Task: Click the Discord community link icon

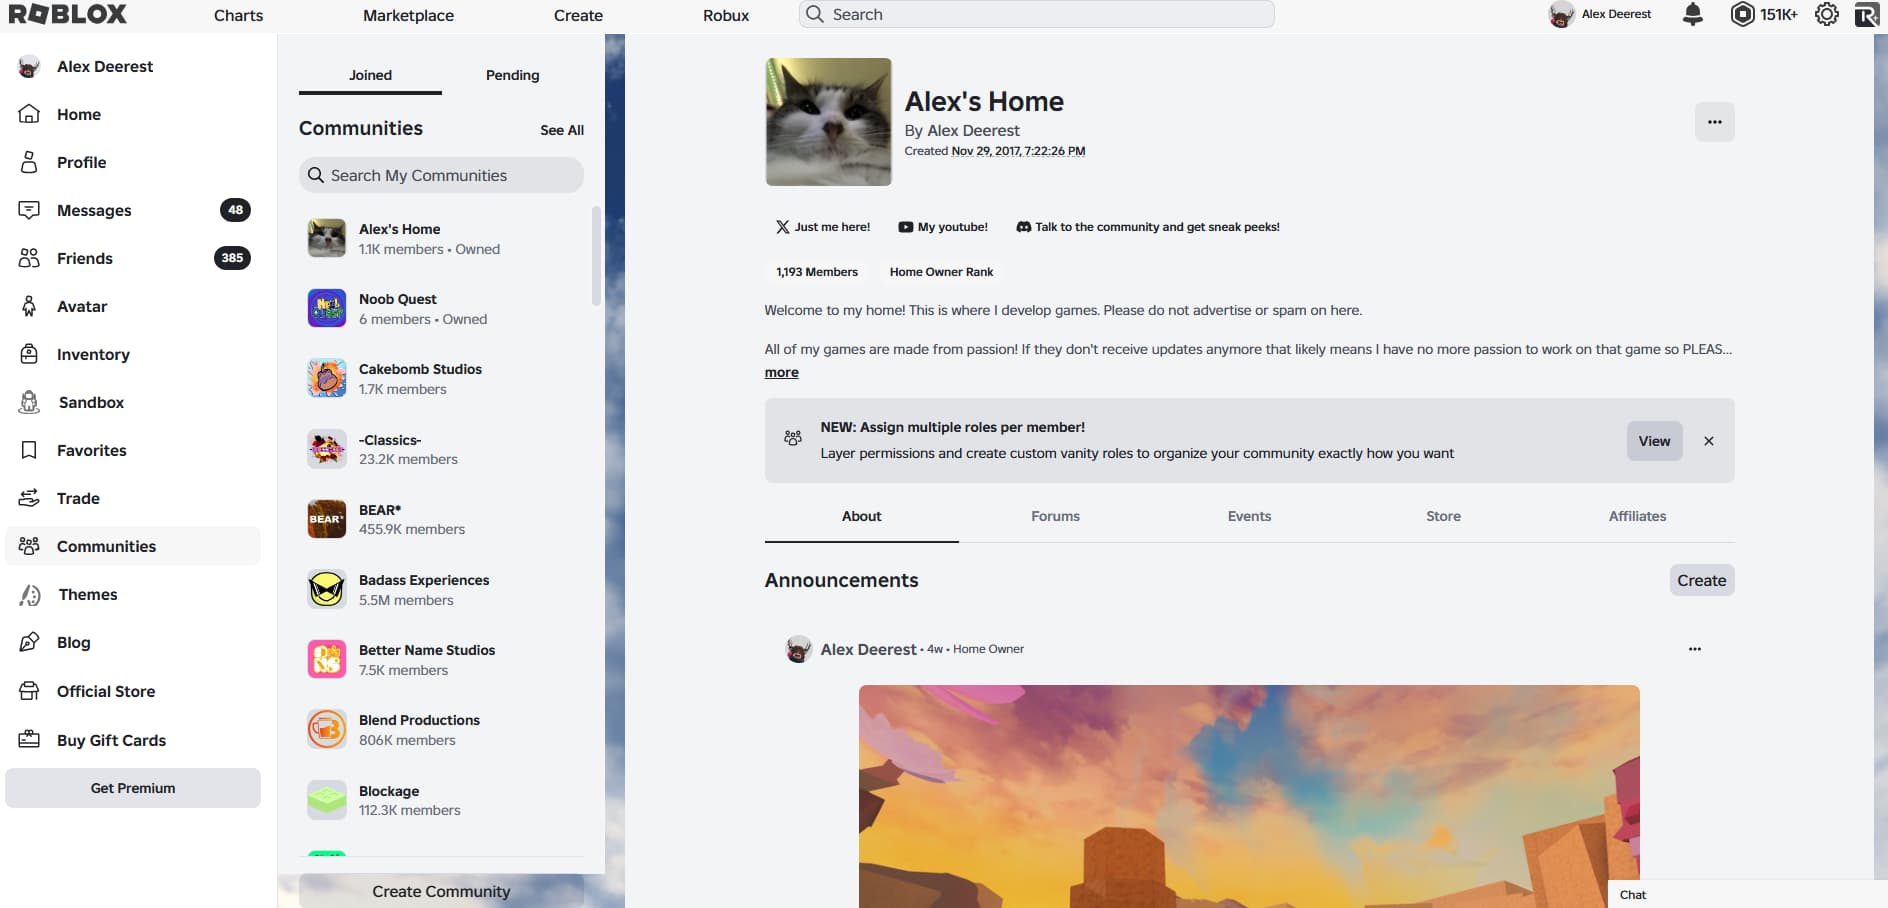Action: point(1024,227)
